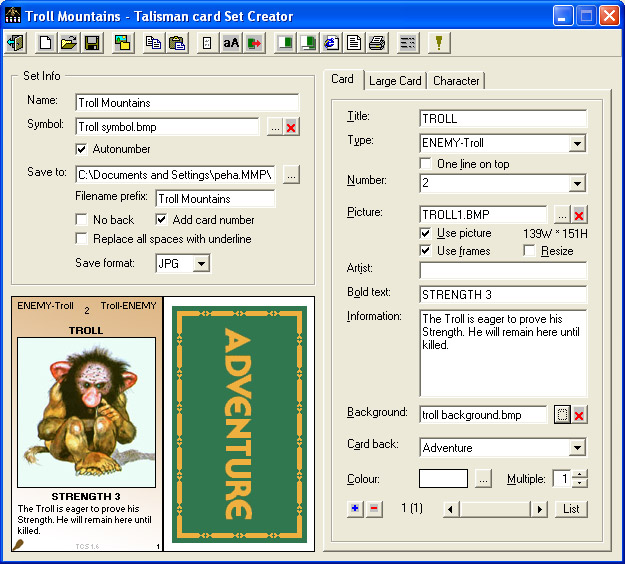The image size is (625, 564).
Task: Click the Adventure card back preview
Action: pyautogui.click(x=239, y=424)
